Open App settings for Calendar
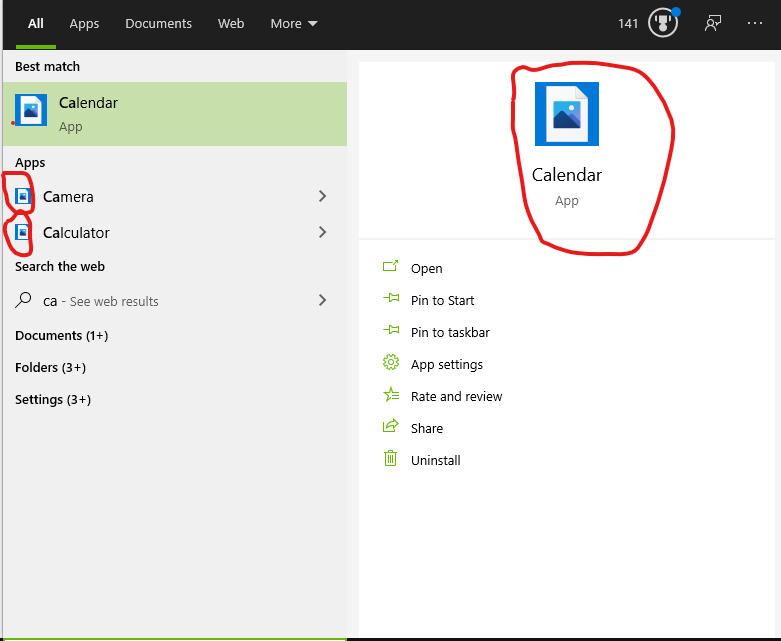Screen dimensions: 781x641 447,365
